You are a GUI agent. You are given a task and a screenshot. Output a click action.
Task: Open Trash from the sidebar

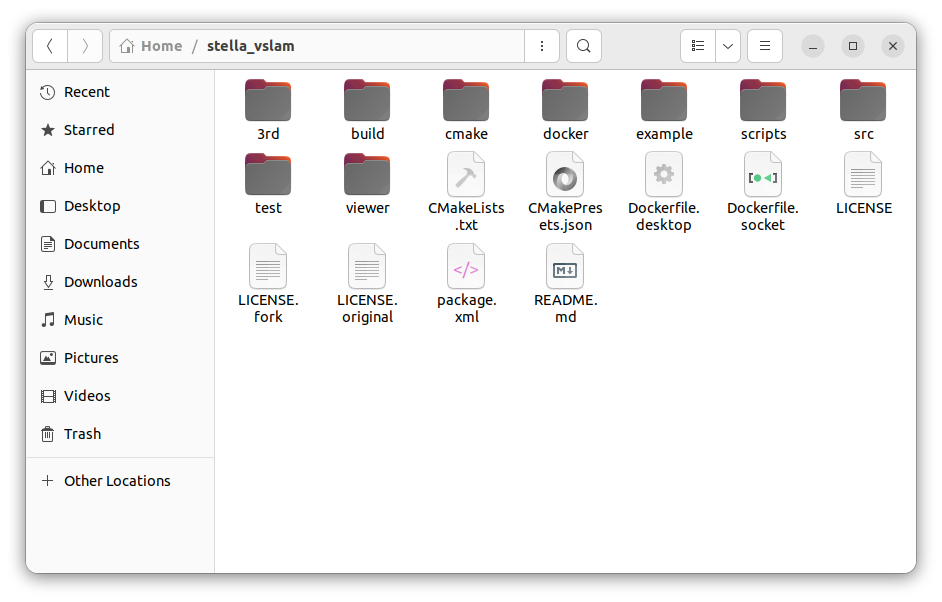pos(80,434)
